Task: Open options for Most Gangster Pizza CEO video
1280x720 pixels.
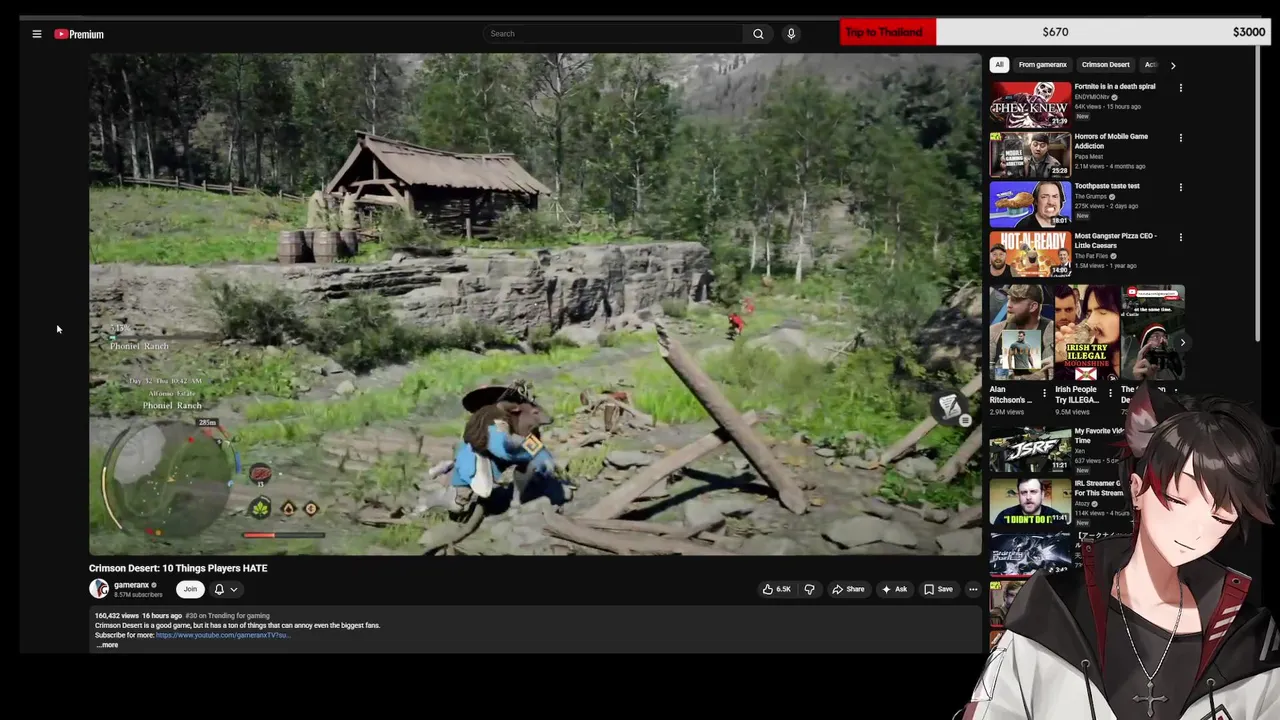Action: [x=1181, y=238]
